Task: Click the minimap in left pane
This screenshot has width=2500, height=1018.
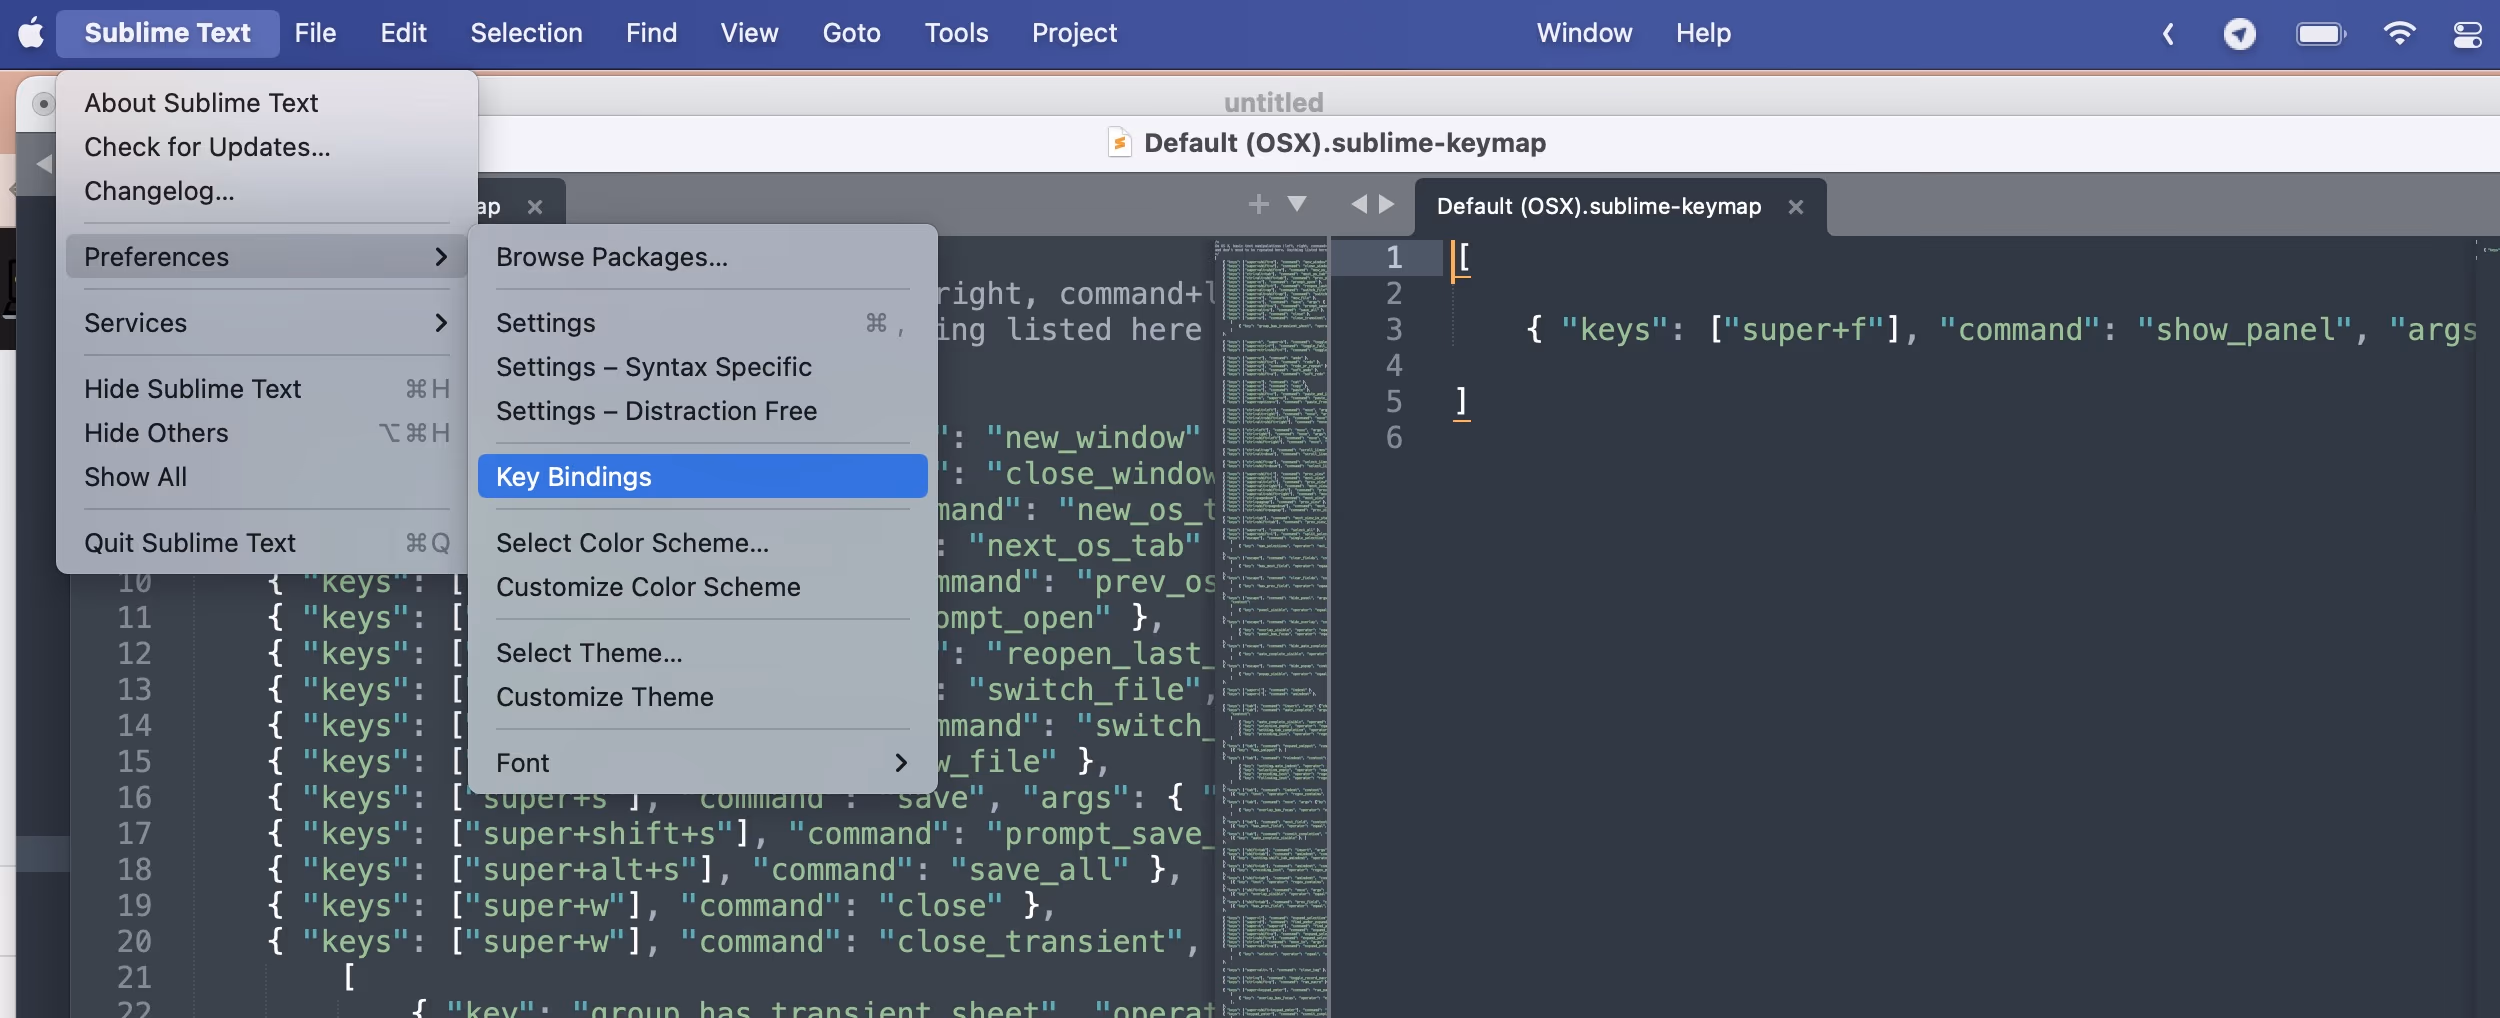Action: (x=1271, y=627)
